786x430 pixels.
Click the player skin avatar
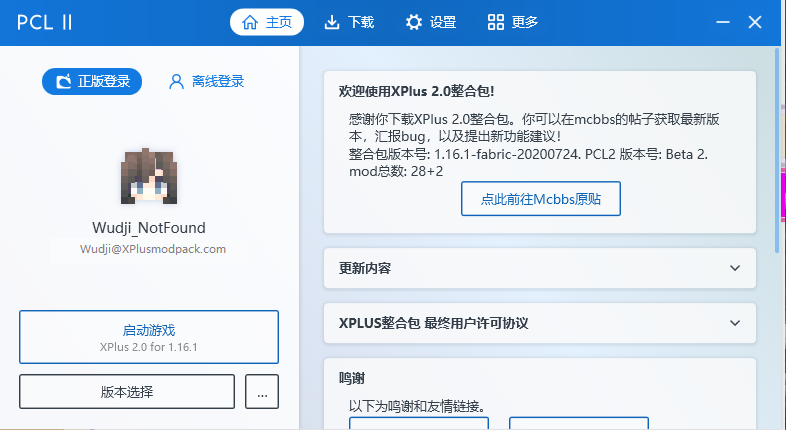[x=149, y=176]
